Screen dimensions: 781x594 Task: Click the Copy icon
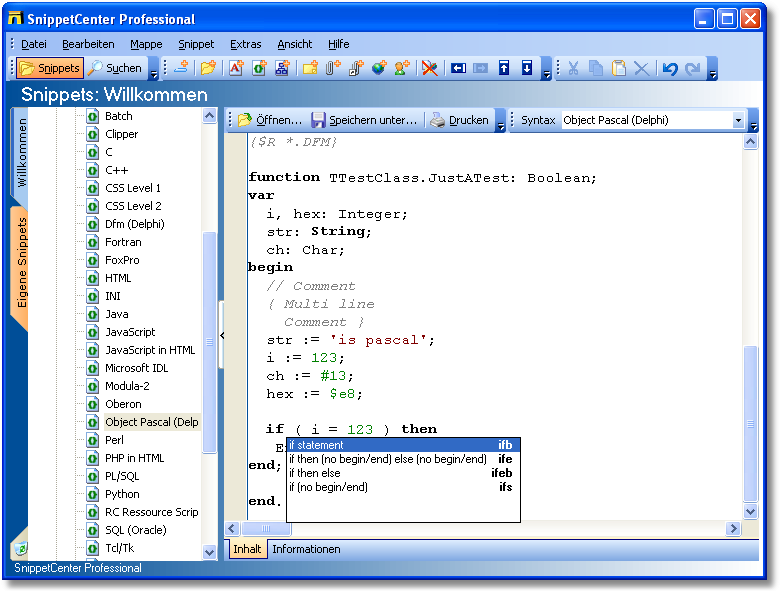pyautogui.click(x=596, y=68)
